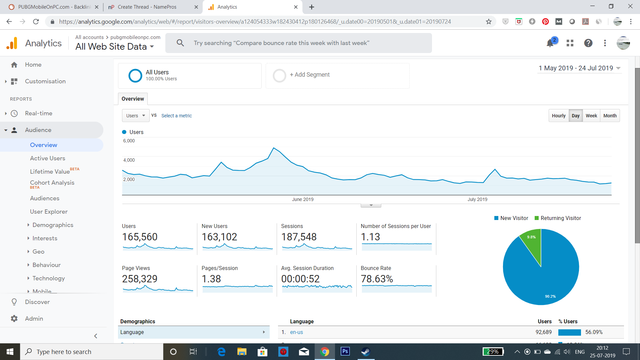
Task: Open the Active Users report
Action: 47,158
